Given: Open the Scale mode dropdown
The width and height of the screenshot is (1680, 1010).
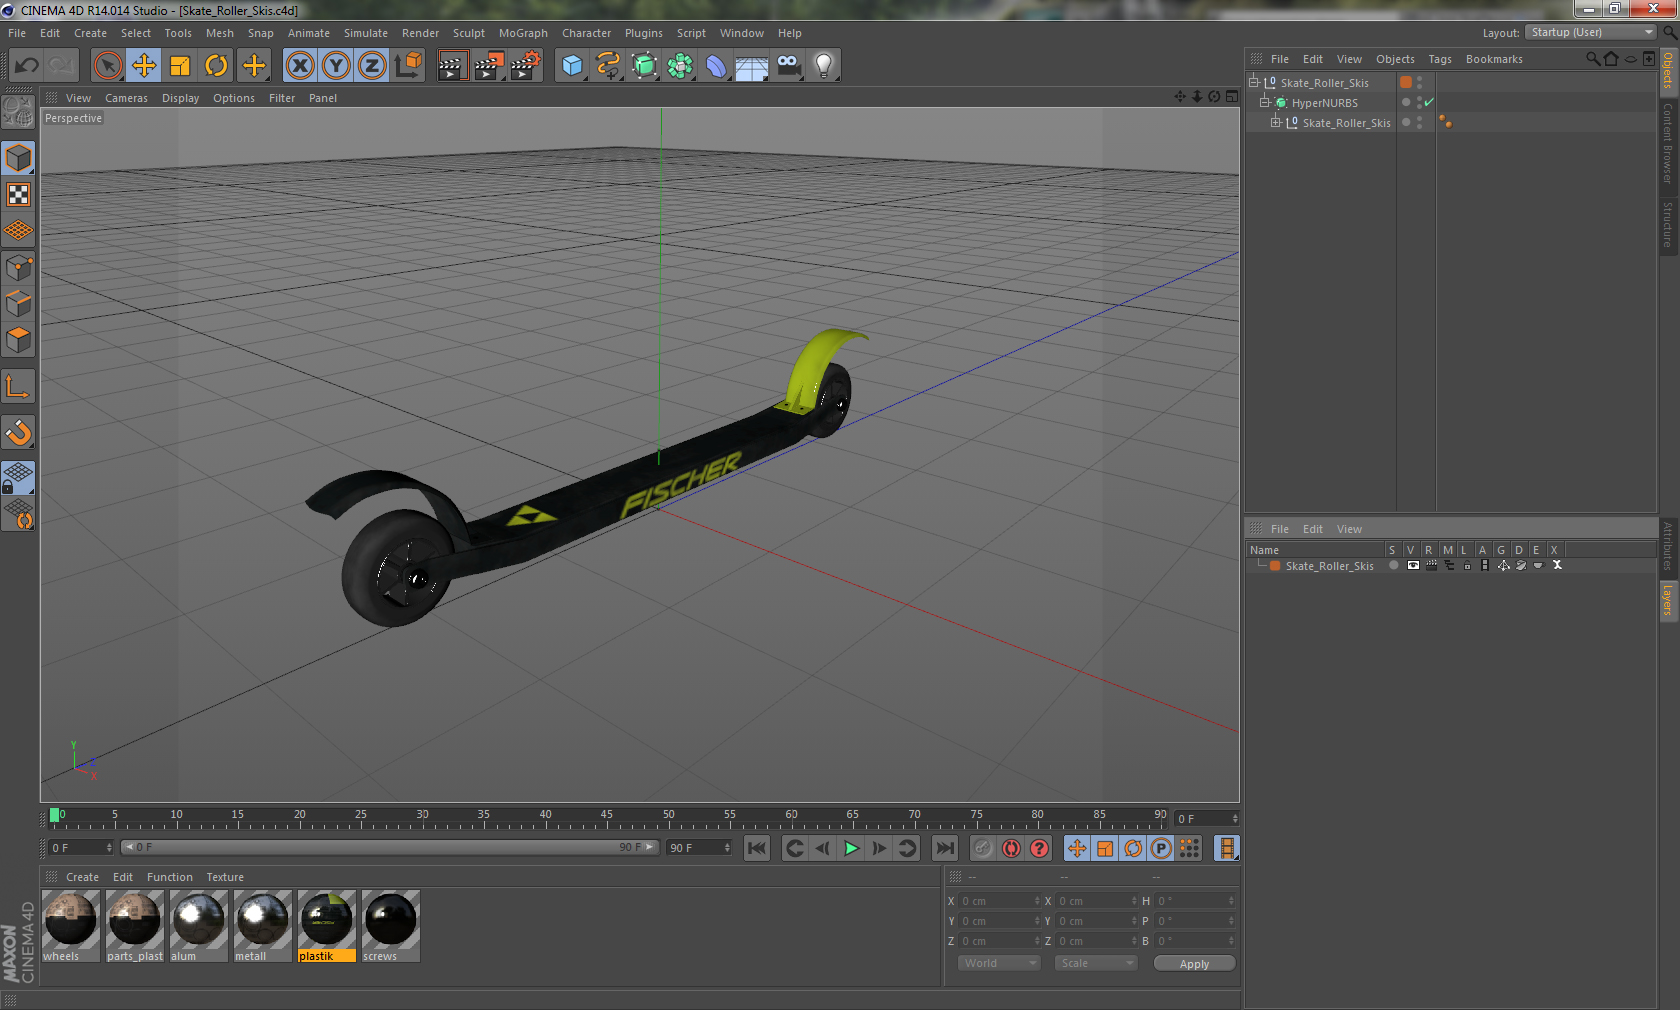Looking at the screenshot, I should [x=1096, y=963].
